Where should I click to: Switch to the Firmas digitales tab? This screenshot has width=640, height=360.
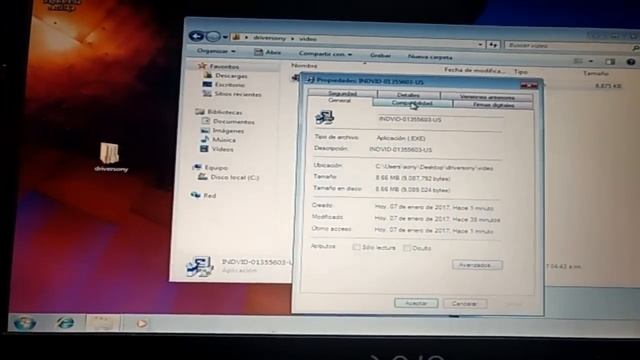click(x=493, y=105)
